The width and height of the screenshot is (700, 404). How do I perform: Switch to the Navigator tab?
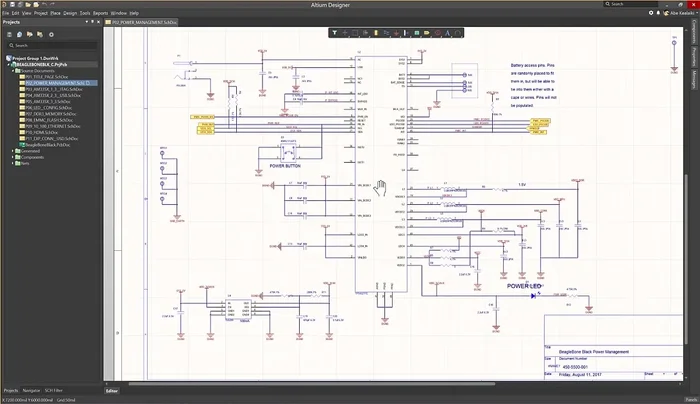(32, 389)
